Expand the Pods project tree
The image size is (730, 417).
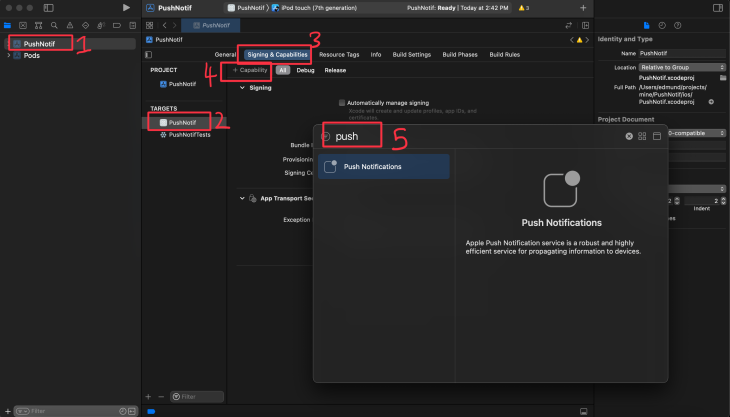[9, 56]
